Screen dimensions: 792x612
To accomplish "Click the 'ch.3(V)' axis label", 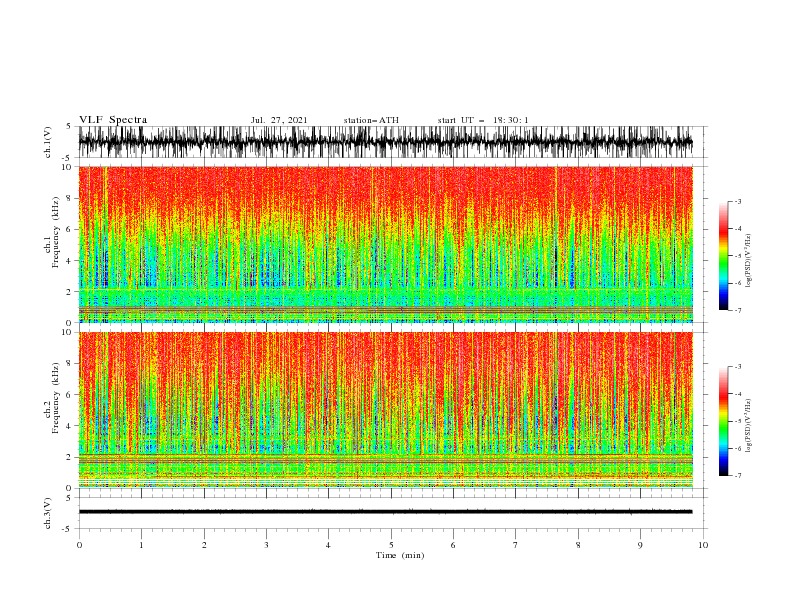I will click(x=48, y=513).
